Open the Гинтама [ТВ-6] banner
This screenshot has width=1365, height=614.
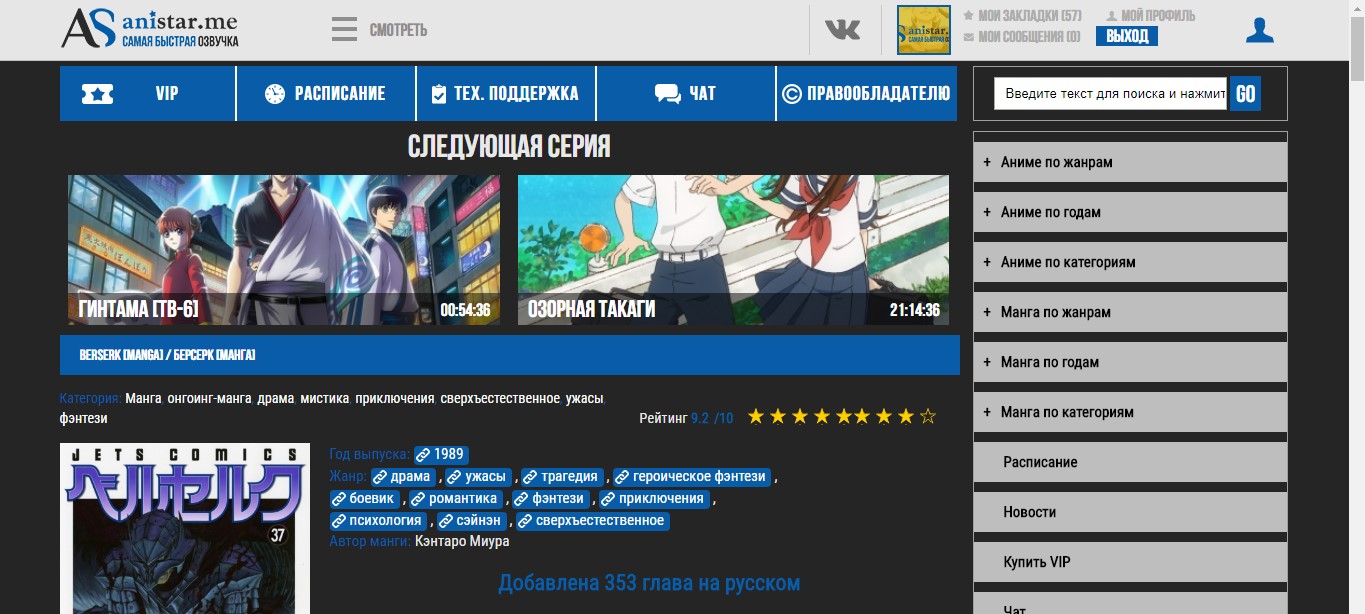pos(284,250)
